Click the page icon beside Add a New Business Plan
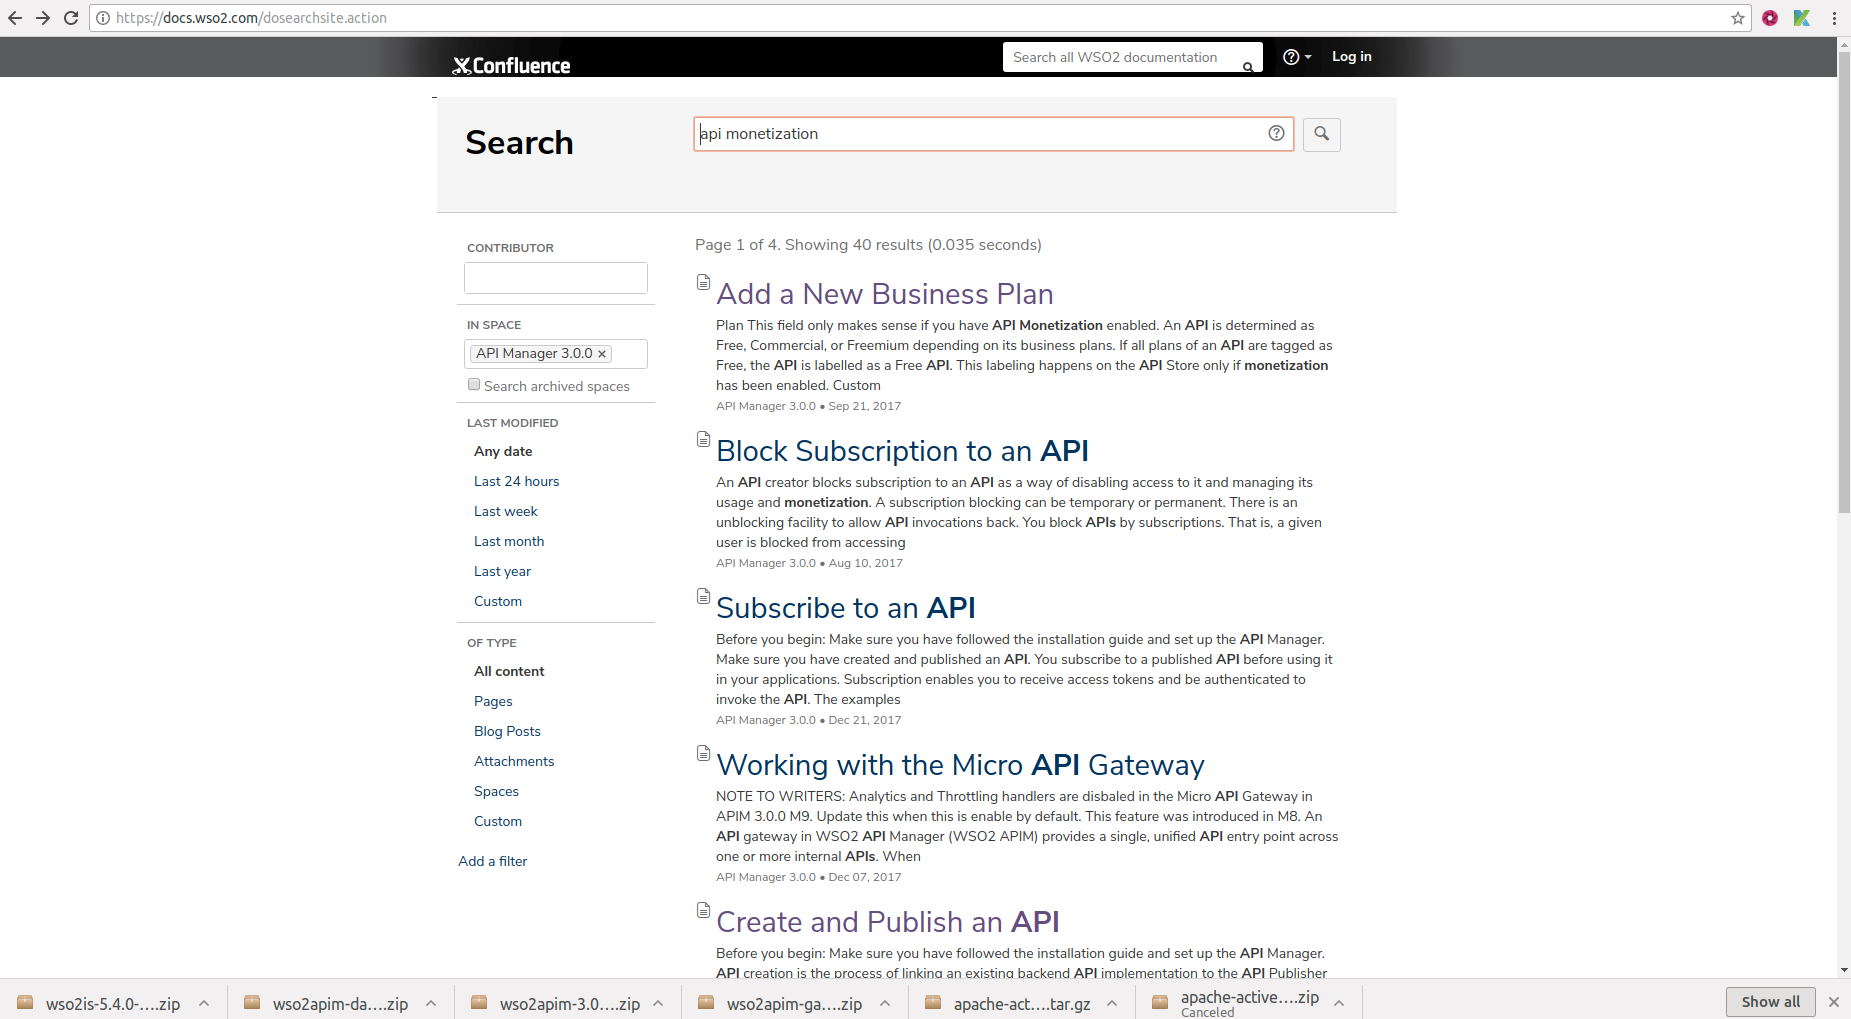This screenshot has width=1851, height=1019. [x=703, y=283]
